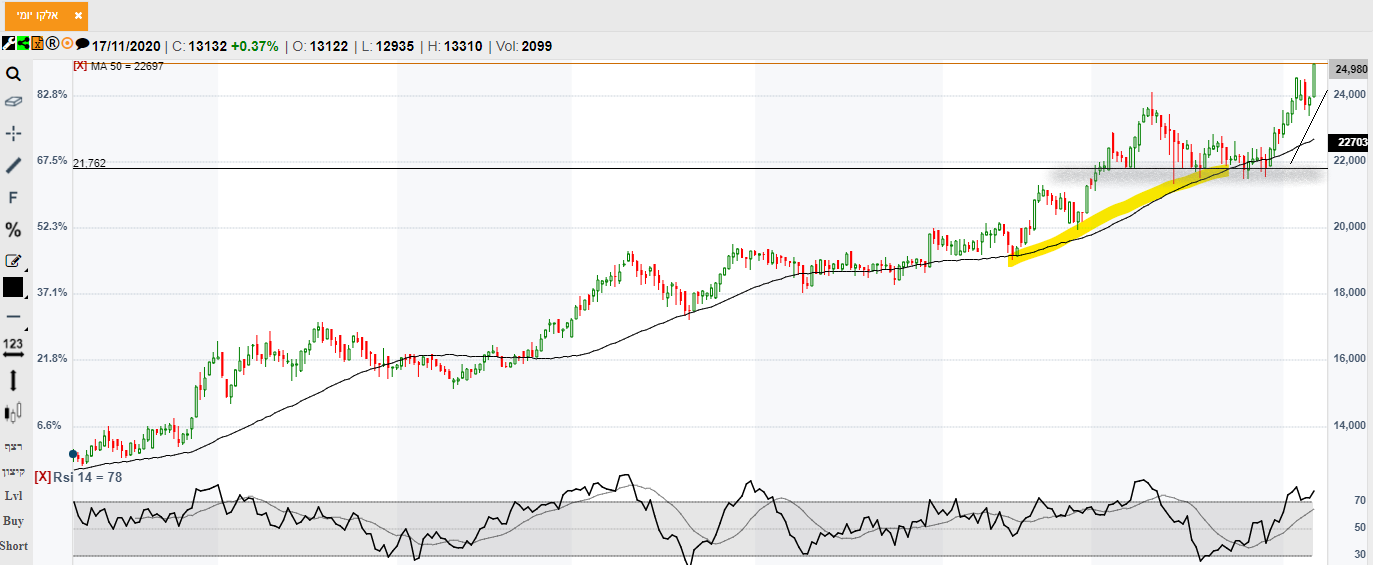
Task: Click the Buy button
Action: pyautogui.click(x=13, y=521)
